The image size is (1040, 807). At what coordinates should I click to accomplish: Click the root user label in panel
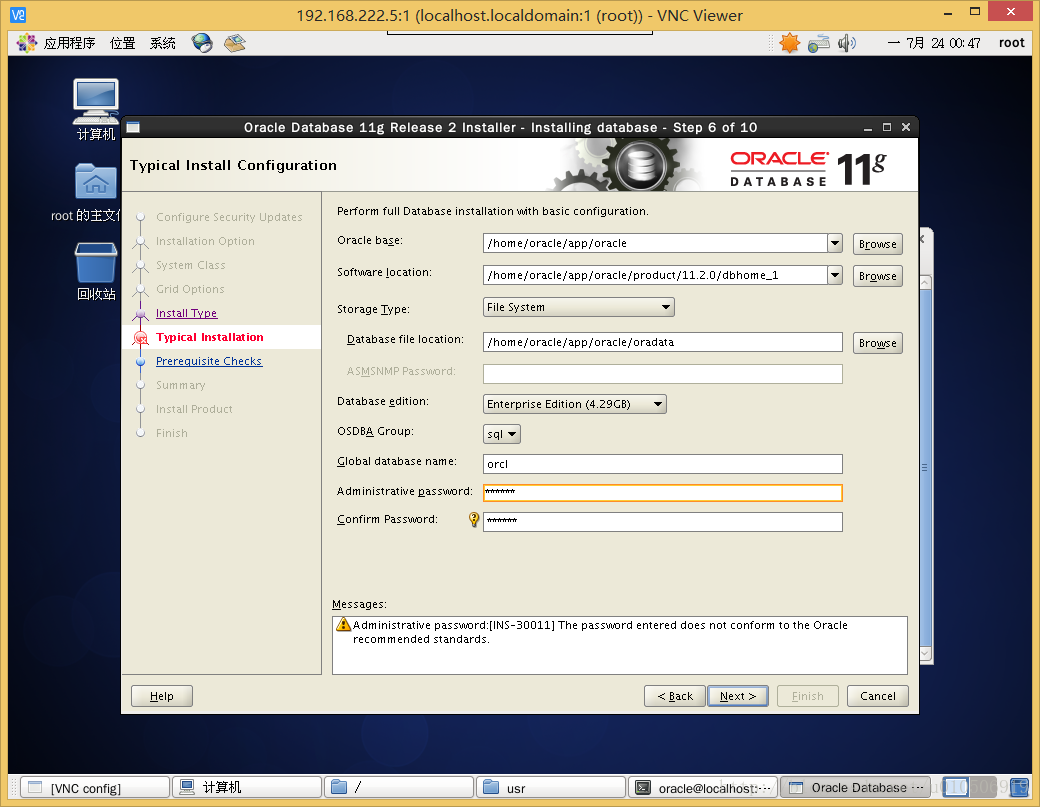1011,43
